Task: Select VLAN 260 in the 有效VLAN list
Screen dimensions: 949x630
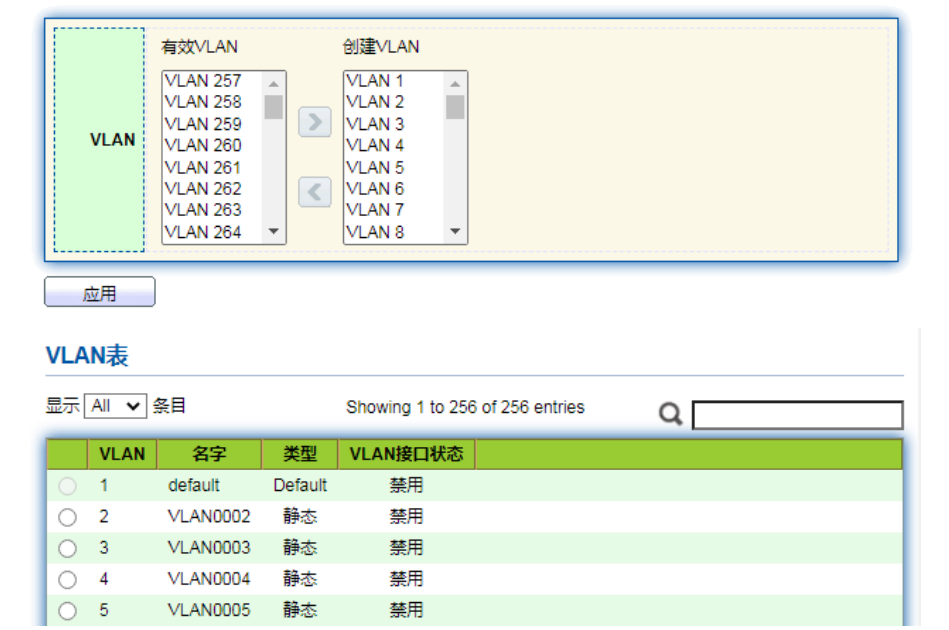Action: pos(203,145)
